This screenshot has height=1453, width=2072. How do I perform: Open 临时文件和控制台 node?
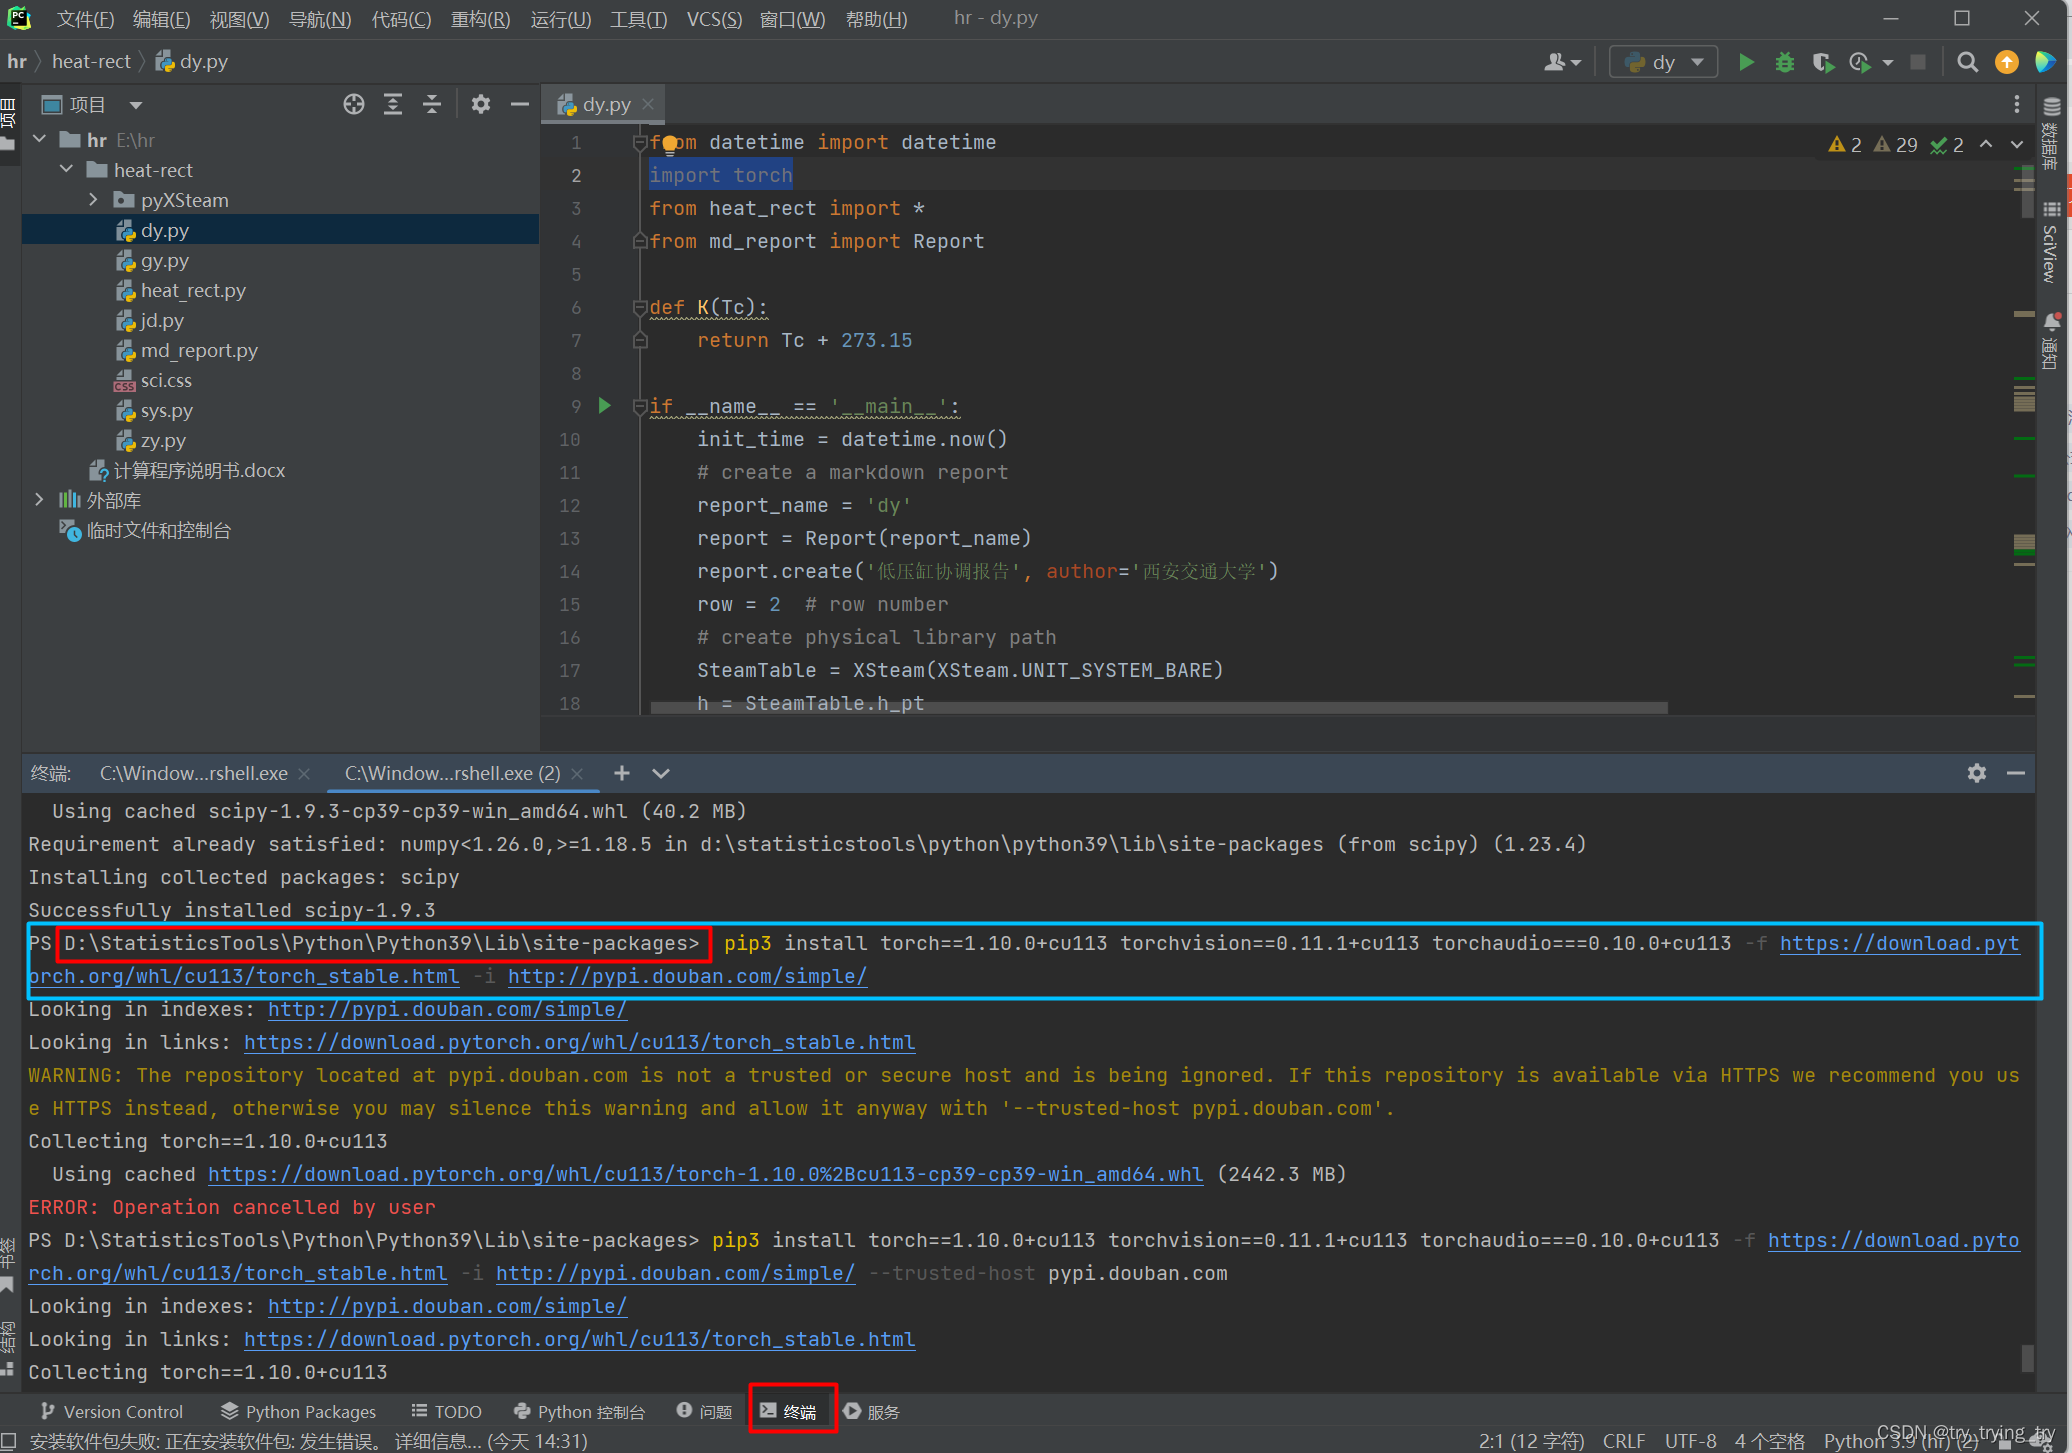(x=158, y=530)
